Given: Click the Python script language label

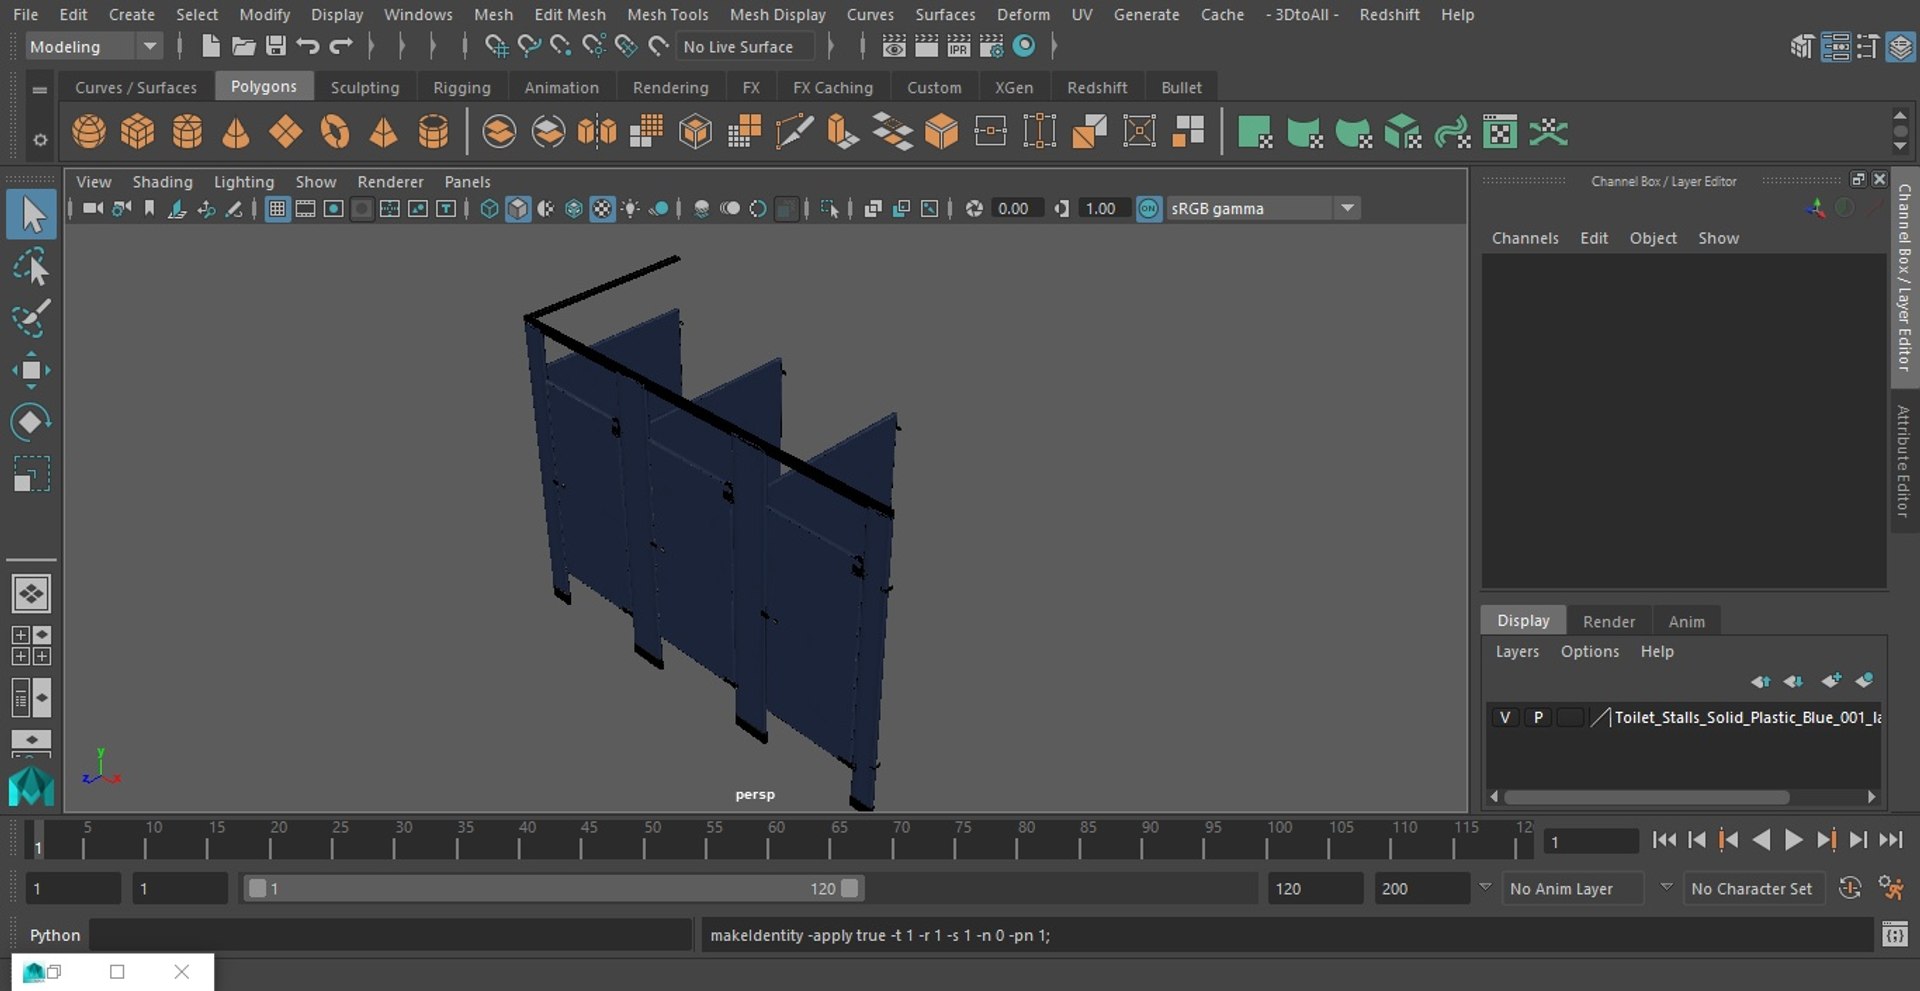Looking at the screenshot, I should [54, 935].
